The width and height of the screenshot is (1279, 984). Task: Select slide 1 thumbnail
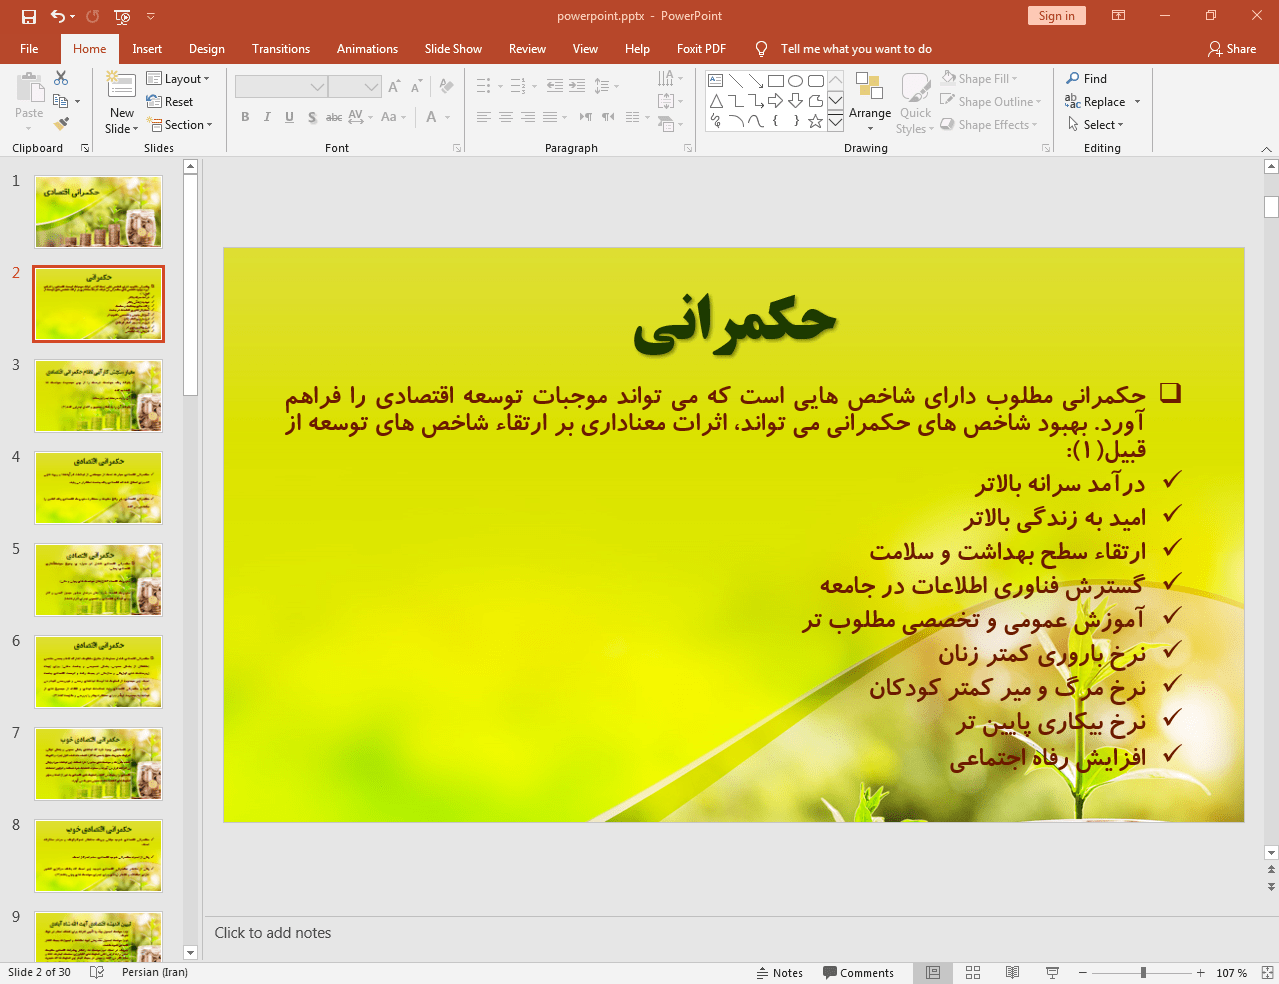(98, 212)
